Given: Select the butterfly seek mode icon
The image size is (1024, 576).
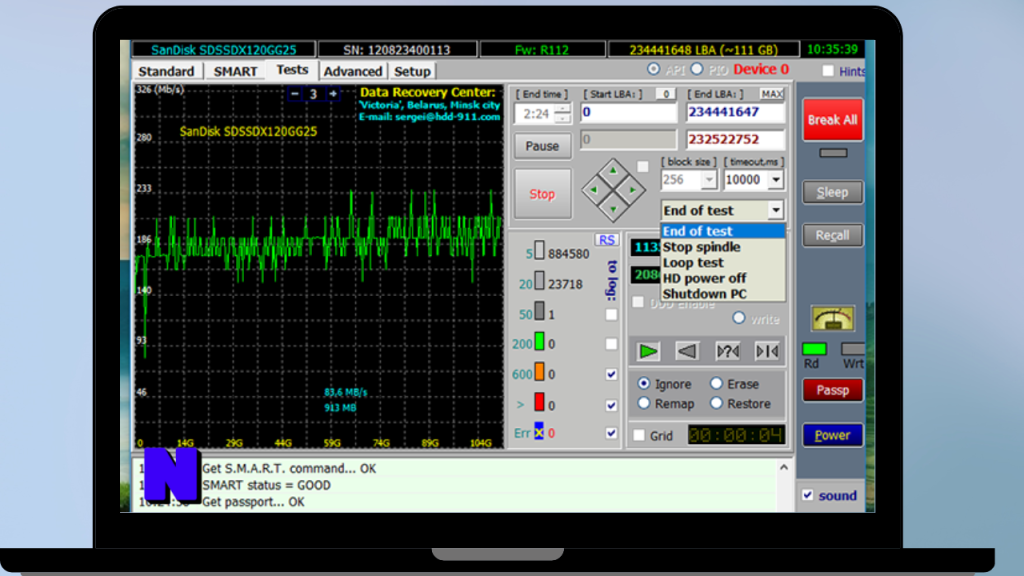Looking at the screenshot, I should (x=767, y=351).
